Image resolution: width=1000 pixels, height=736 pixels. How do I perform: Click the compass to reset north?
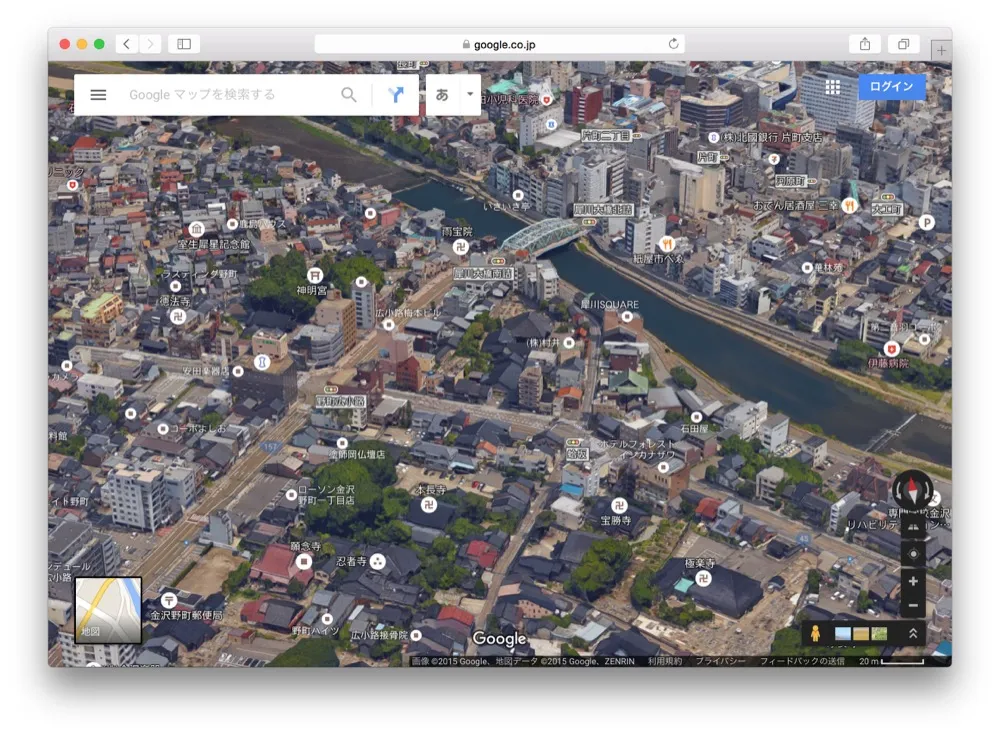point(912,490)
